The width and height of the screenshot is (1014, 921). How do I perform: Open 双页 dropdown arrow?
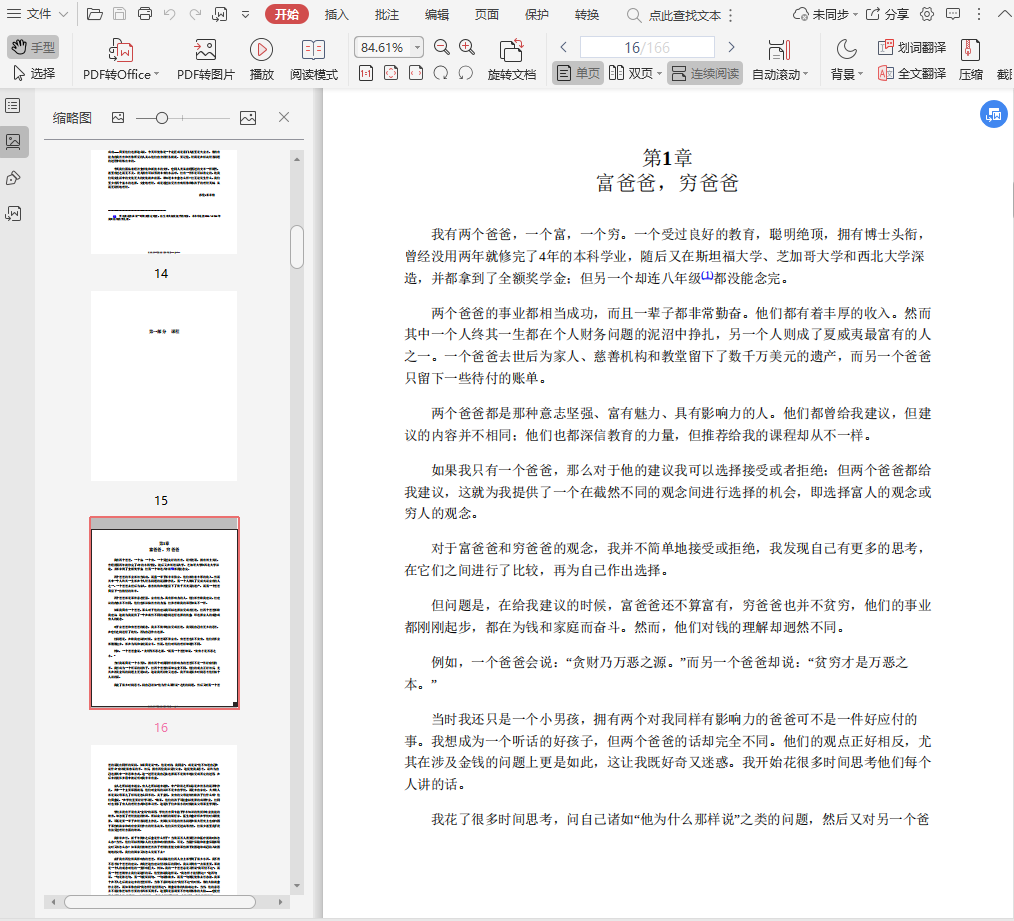tap(659, 74)
